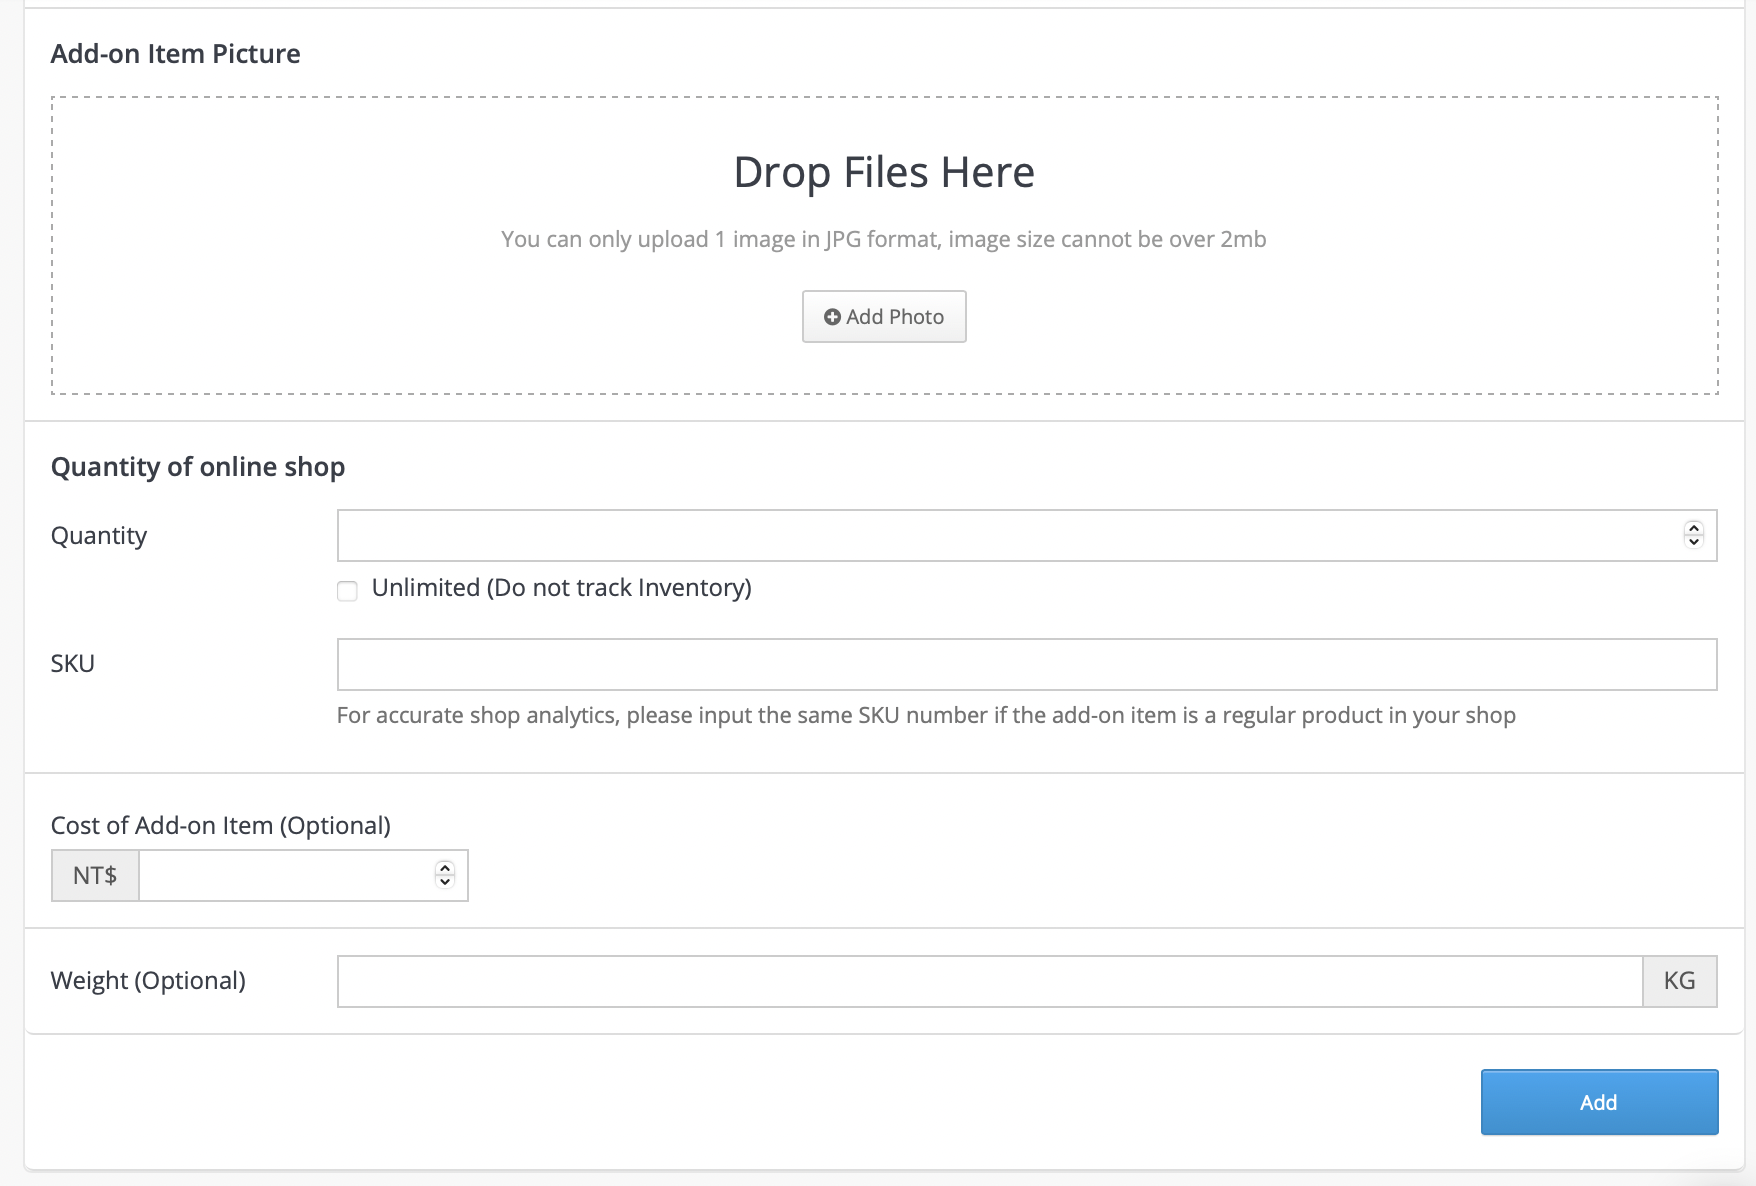Image resolution: width=1756 pixels, height=1186 pixels.
Task: Click the NT$ currency prefix label
Action: point(95,875)
